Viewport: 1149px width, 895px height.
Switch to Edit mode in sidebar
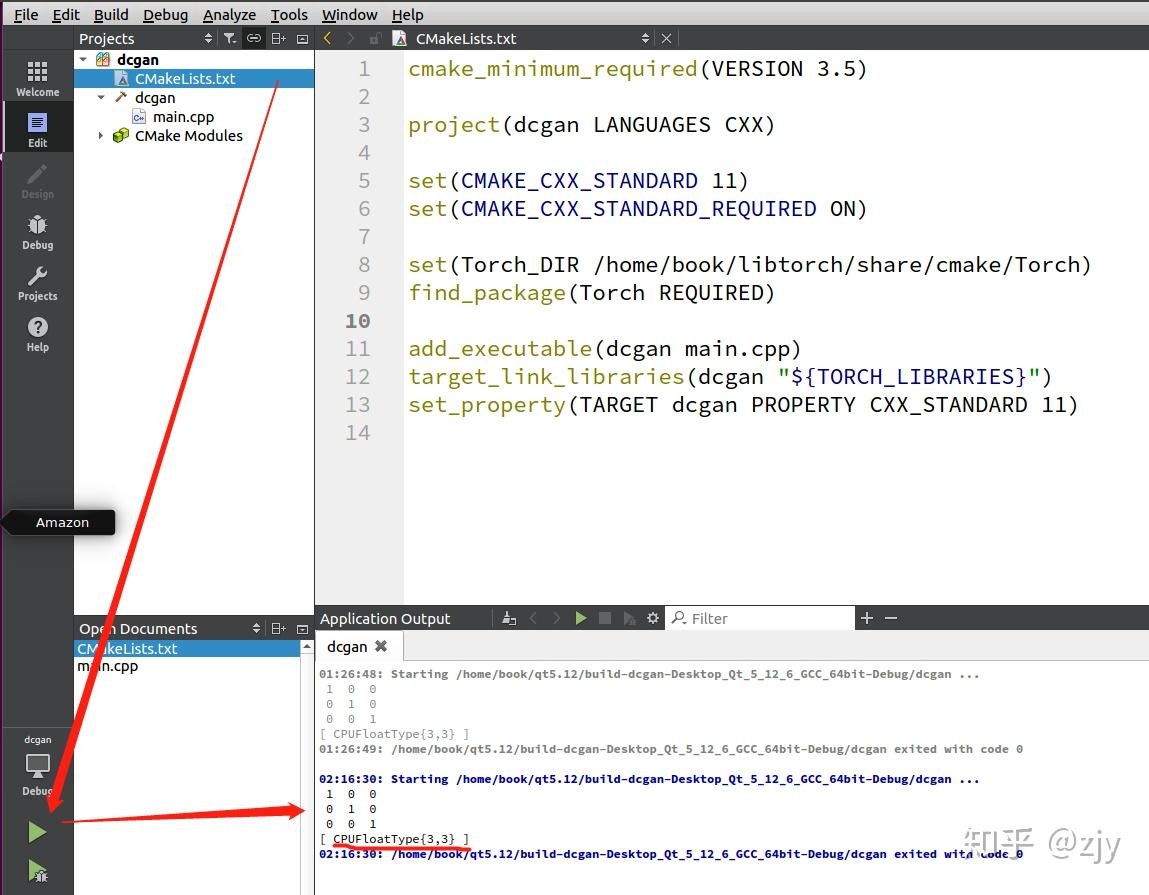pyautogui.click(x=37, y=130)
